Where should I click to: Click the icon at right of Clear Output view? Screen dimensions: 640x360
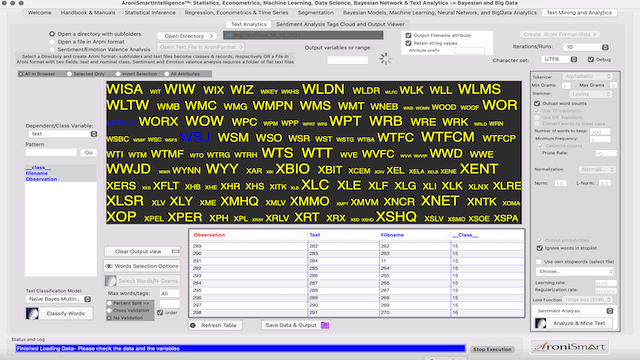(x=176, y=251)
